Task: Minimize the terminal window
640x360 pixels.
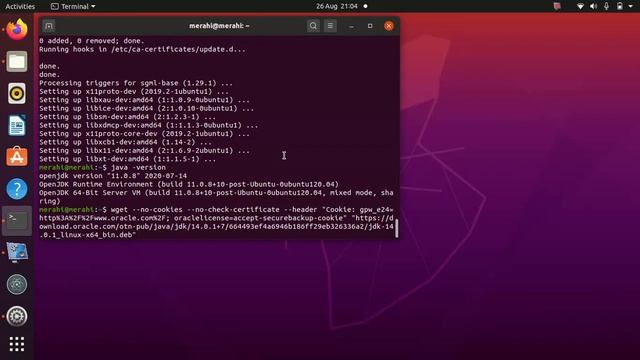Action: [x=351, y=26]
